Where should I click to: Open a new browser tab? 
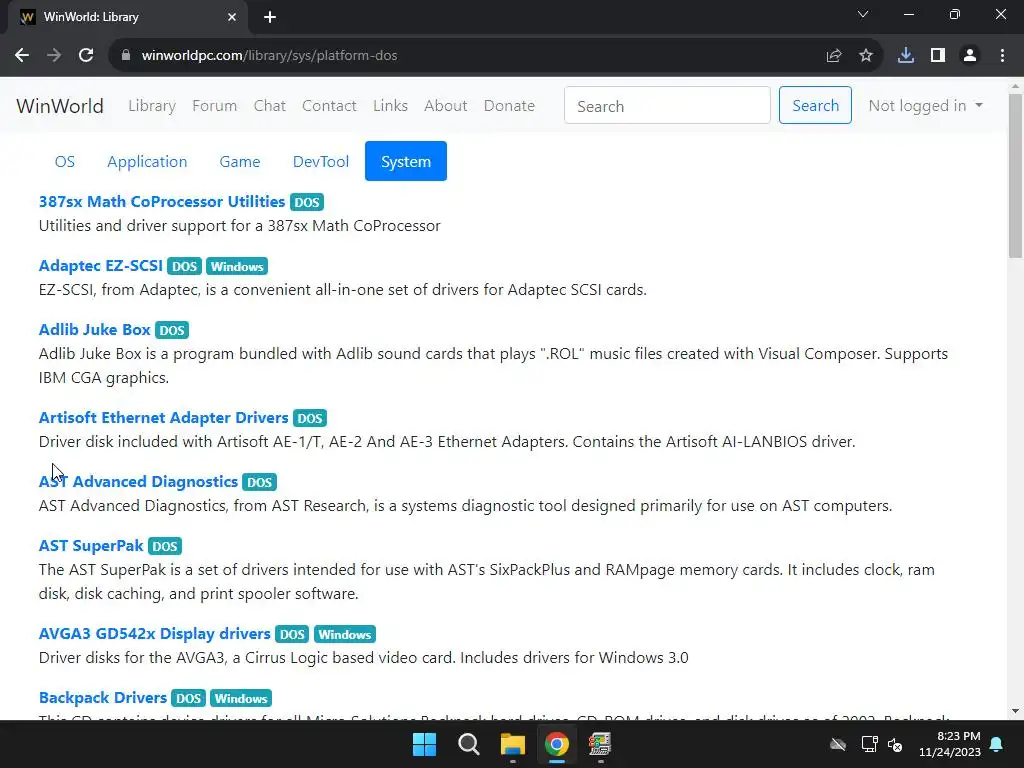coord(270,17)
